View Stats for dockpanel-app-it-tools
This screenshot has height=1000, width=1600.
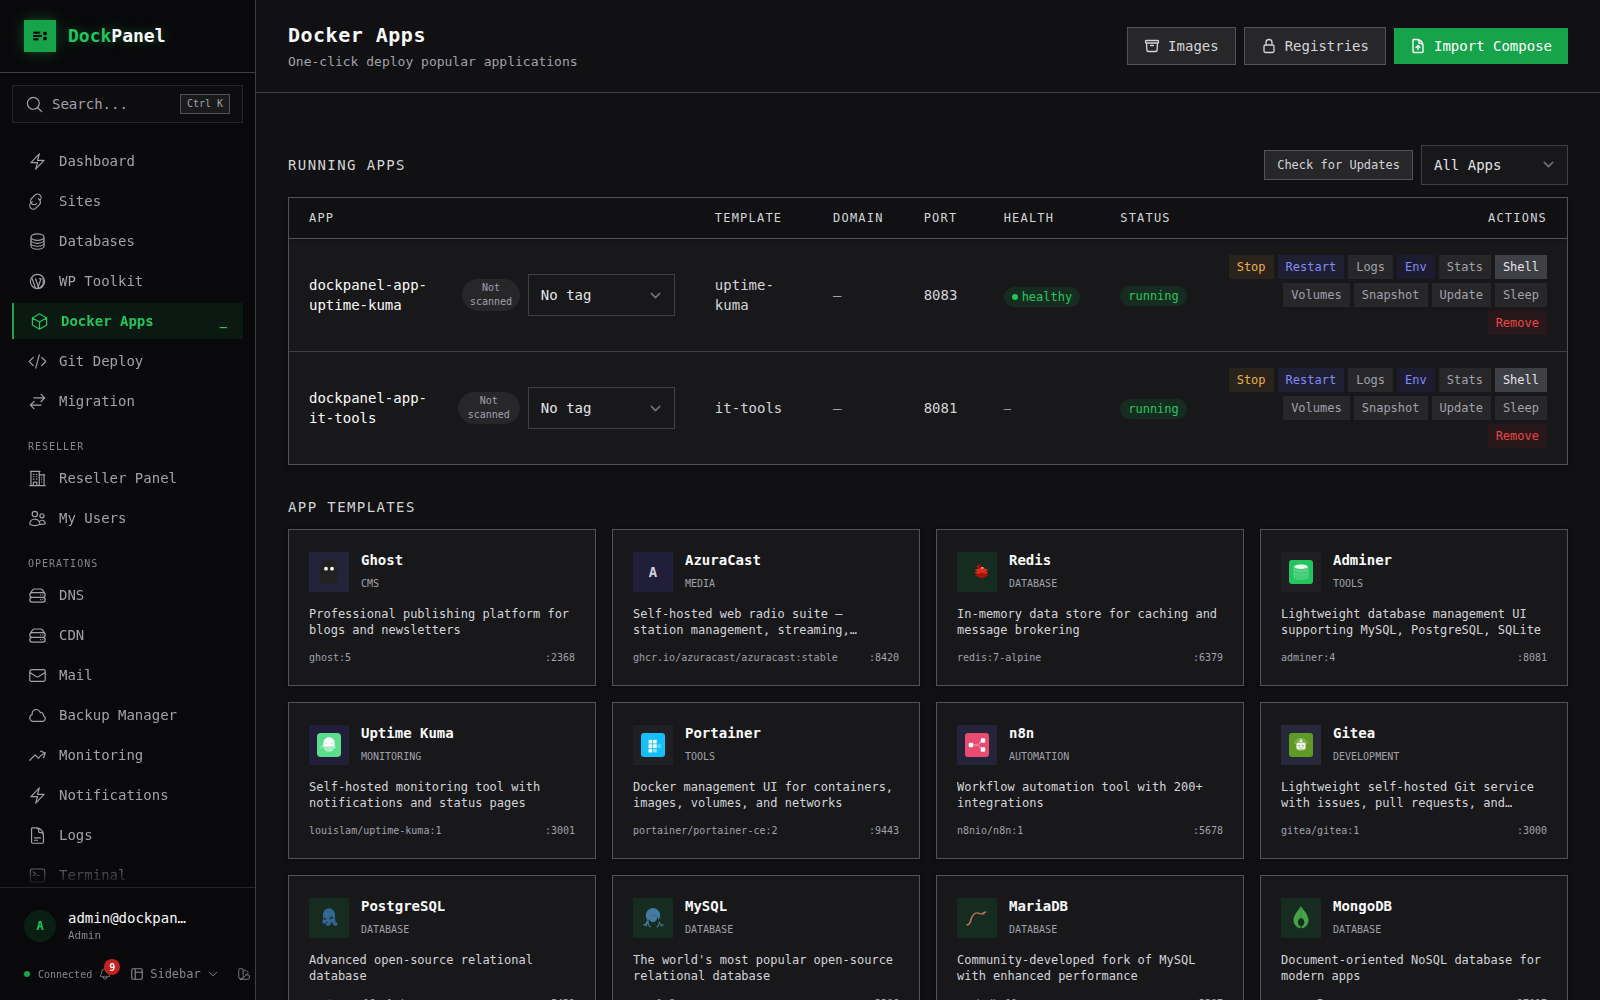1464,380
